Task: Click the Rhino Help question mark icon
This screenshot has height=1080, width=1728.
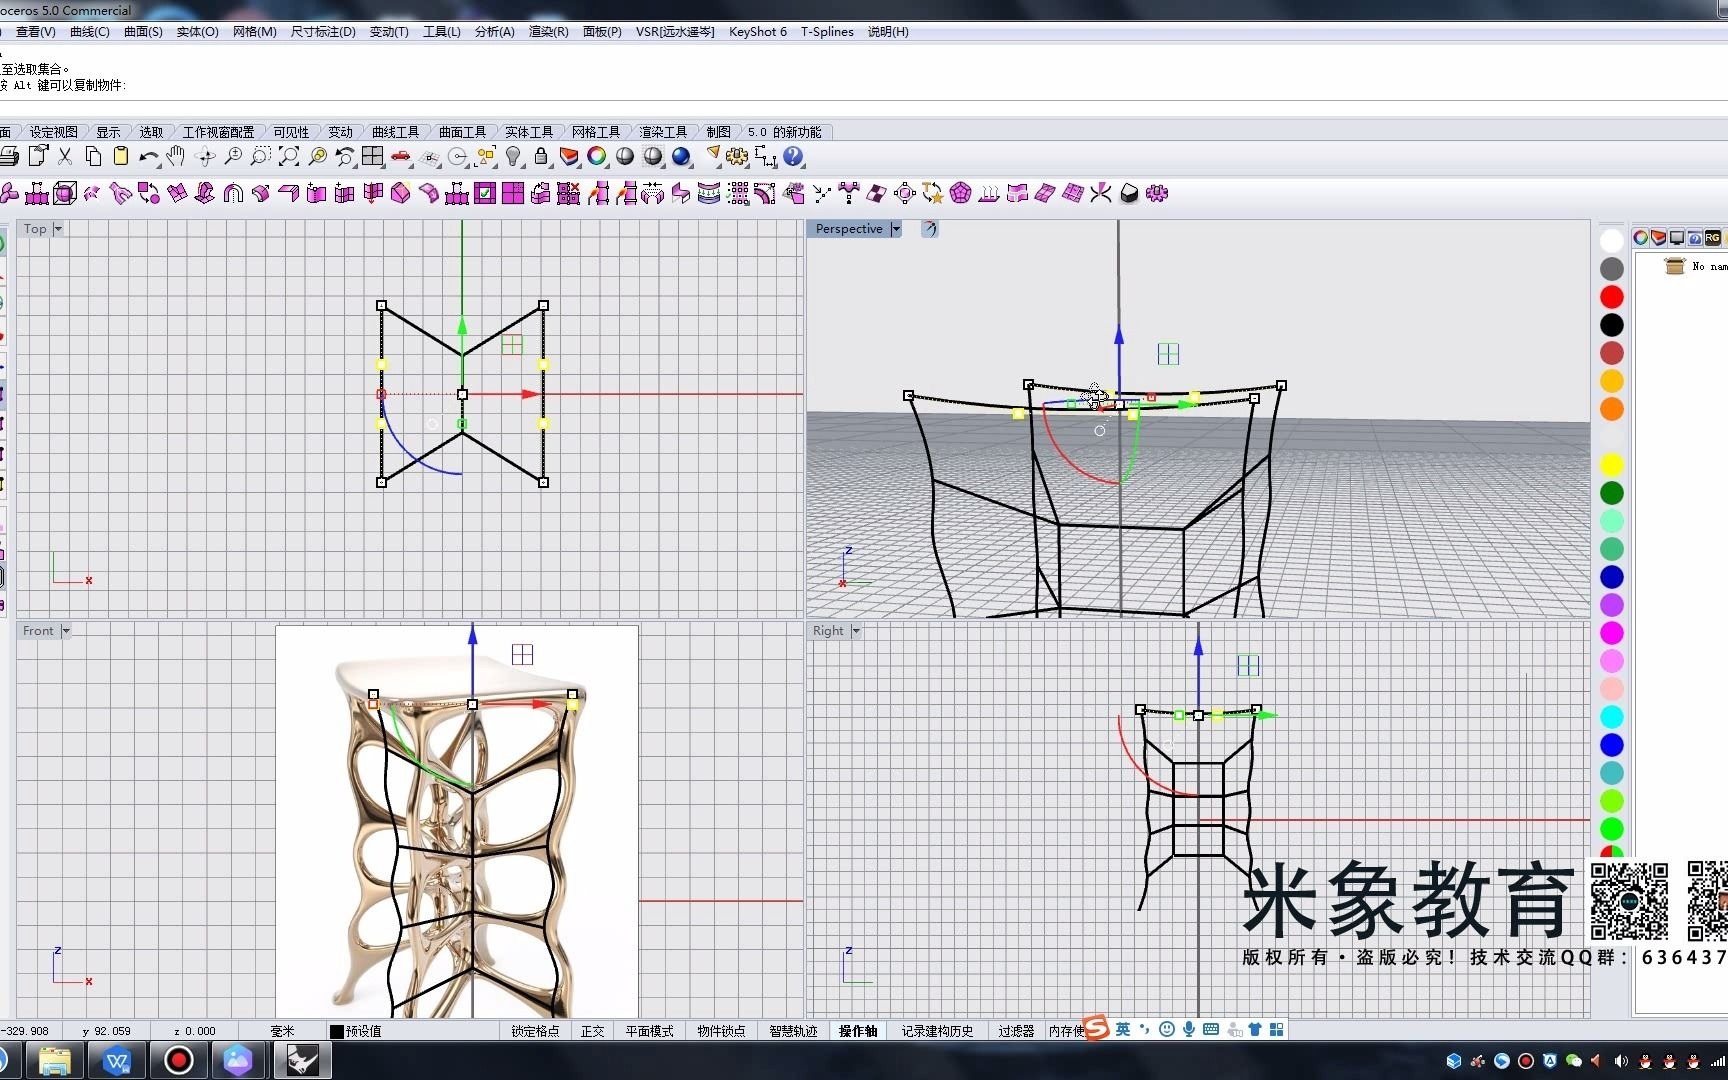Action: (x=792, y=157)
